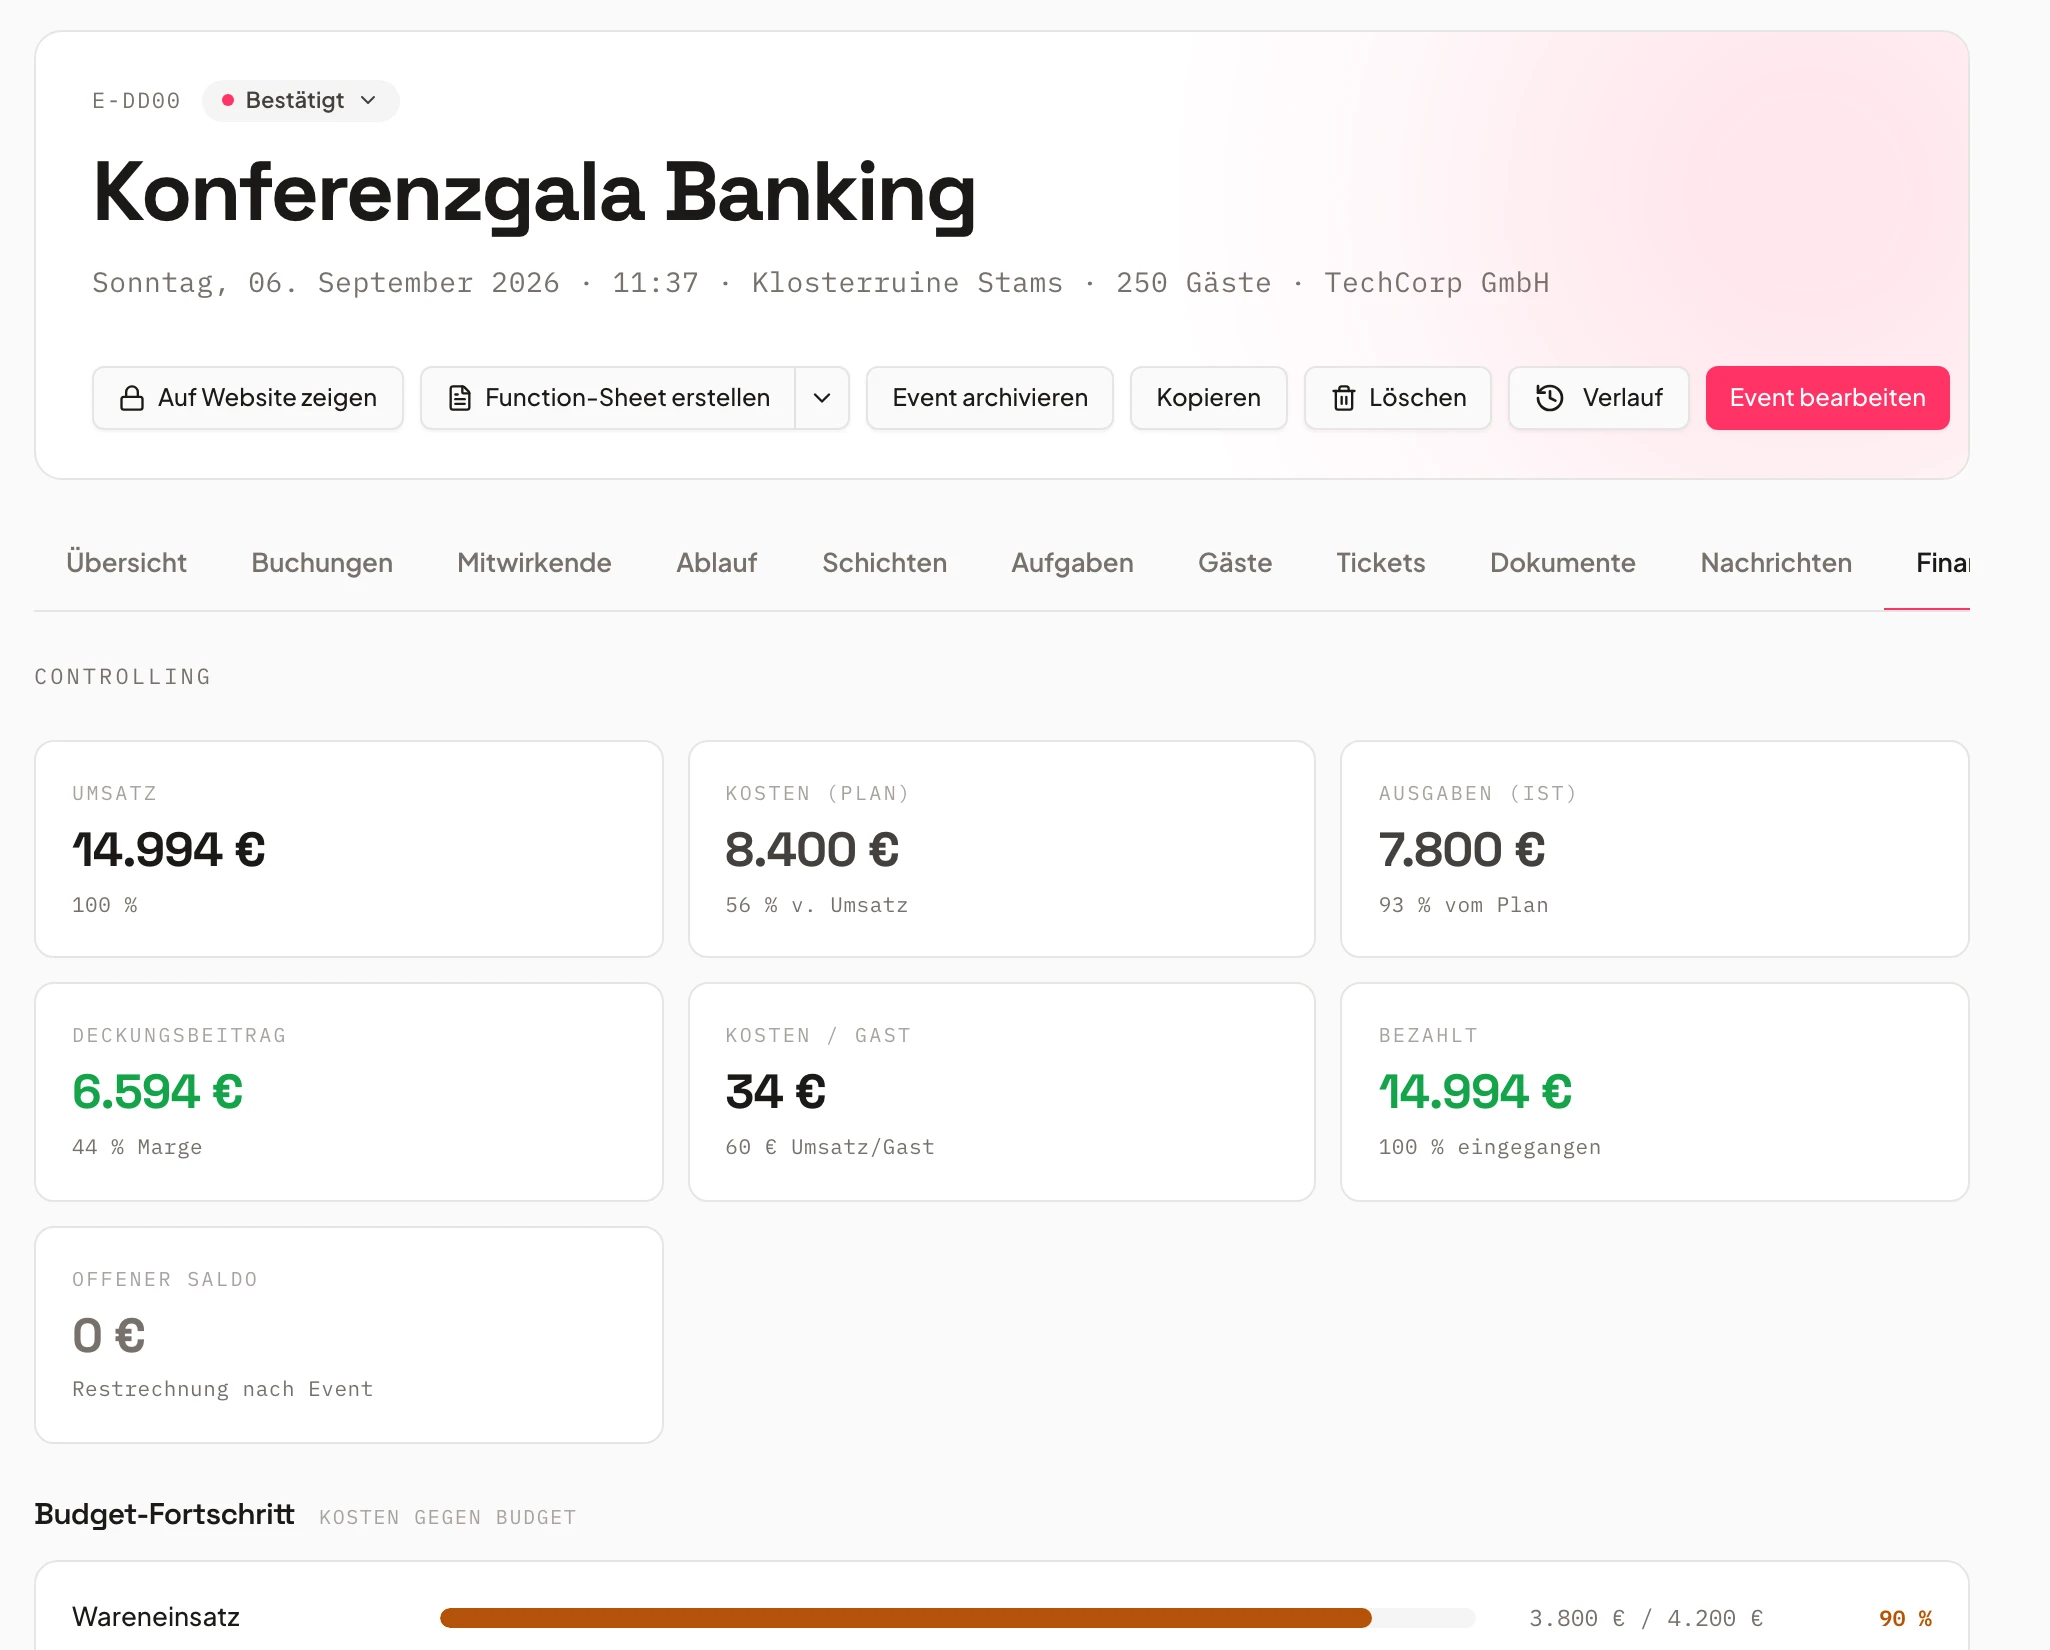Open the Buchungen tab
This screenshot has width=2050, height=1650.
322,563
